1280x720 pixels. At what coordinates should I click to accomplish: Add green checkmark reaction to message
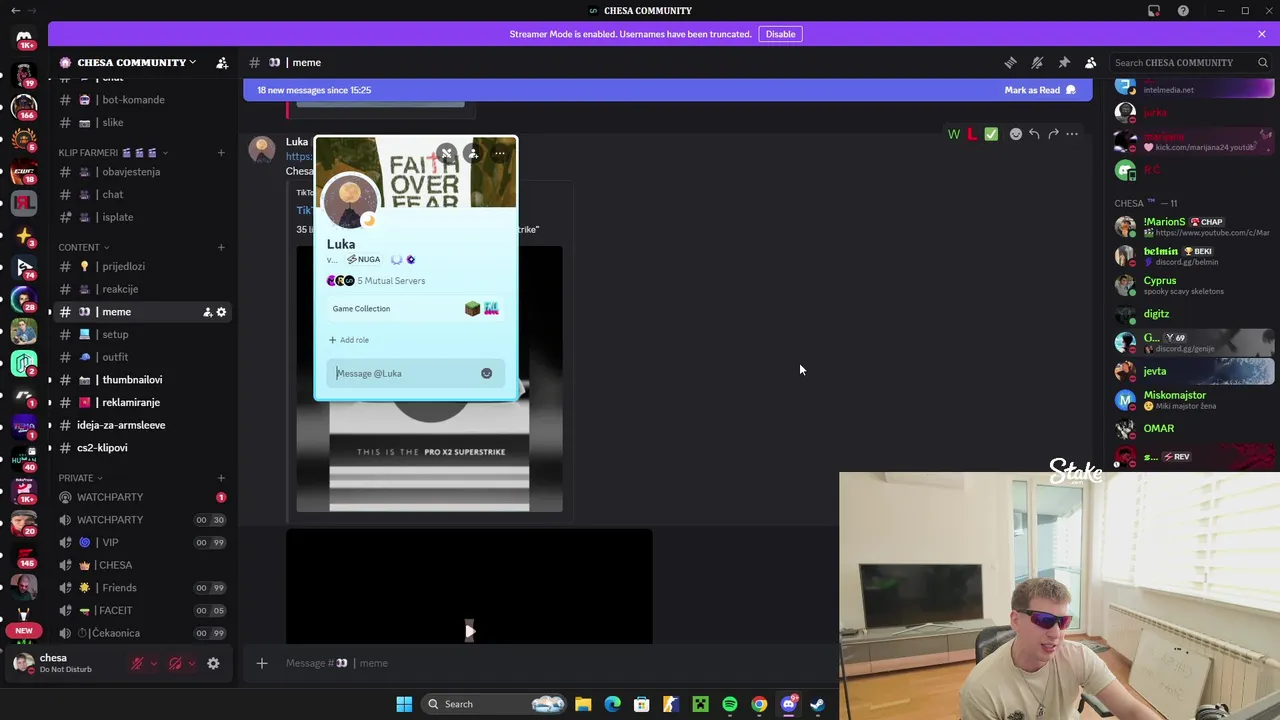click(x=991, y=134)
